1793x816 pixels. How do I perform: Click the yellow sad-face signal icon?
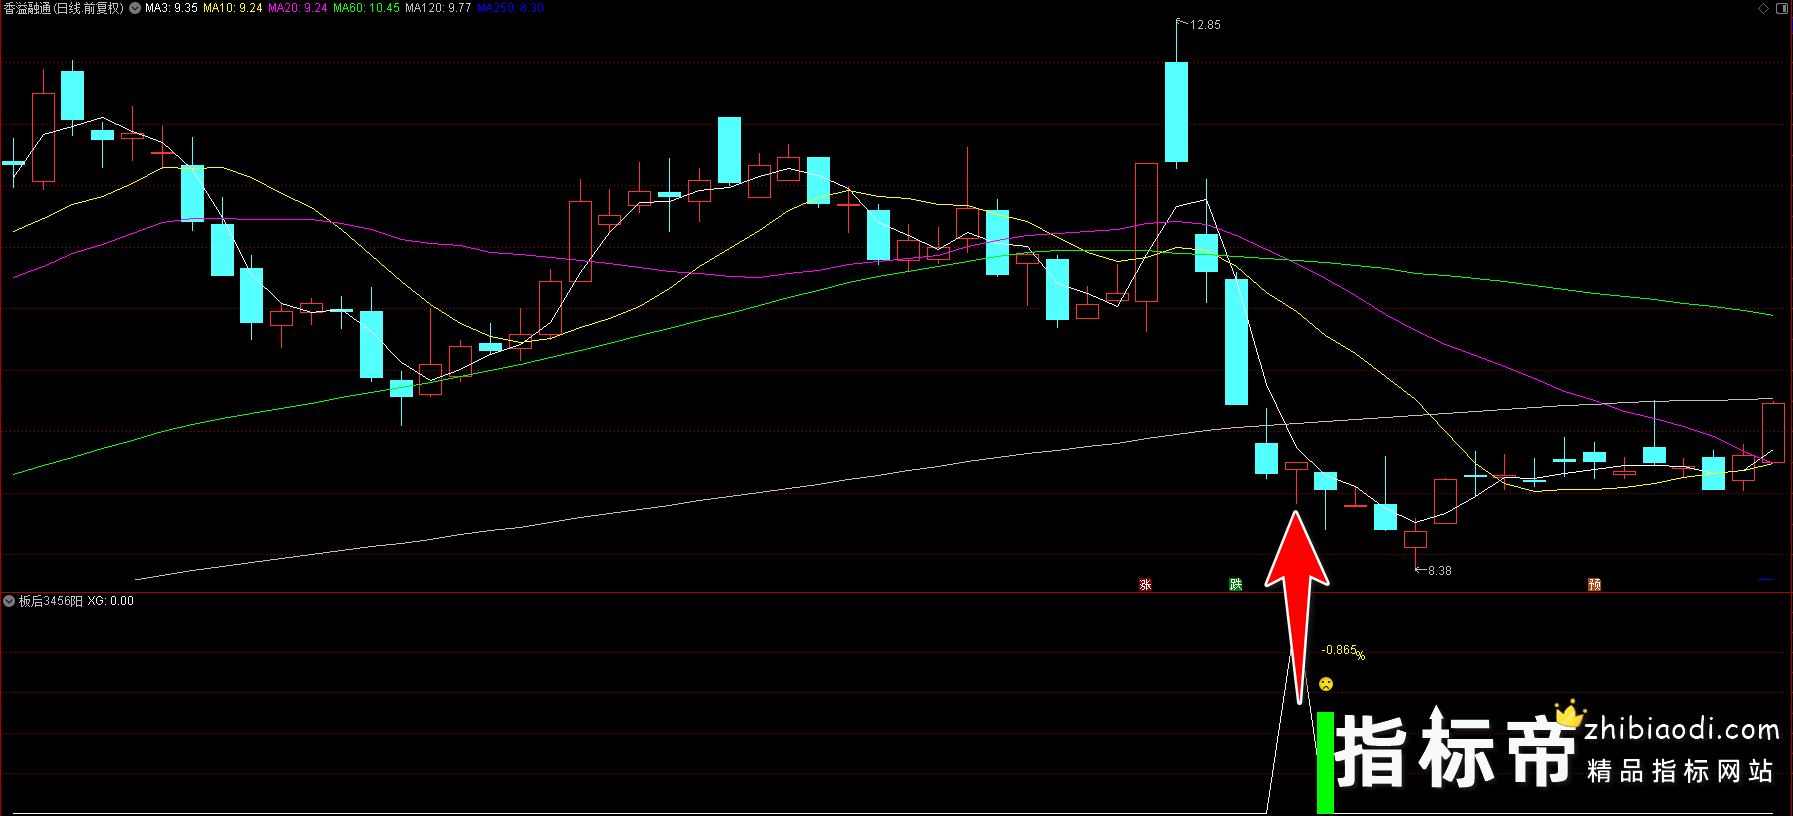click(1326, 685)
